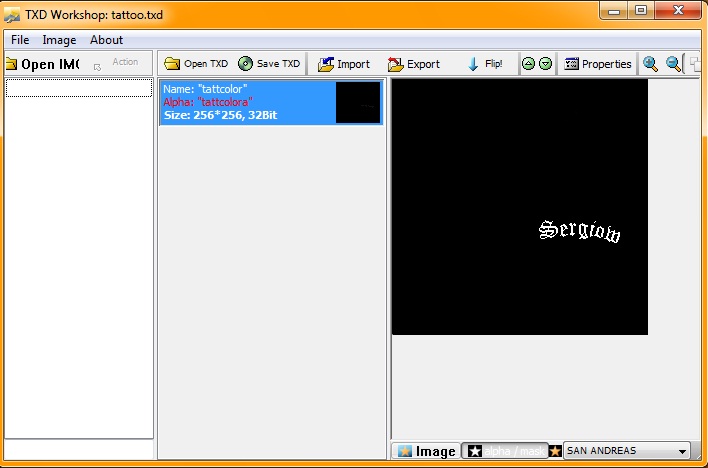Zoom out with magnifier minus icon
Image resolution: width=708 pixels, height=468 pixels.
673,64
